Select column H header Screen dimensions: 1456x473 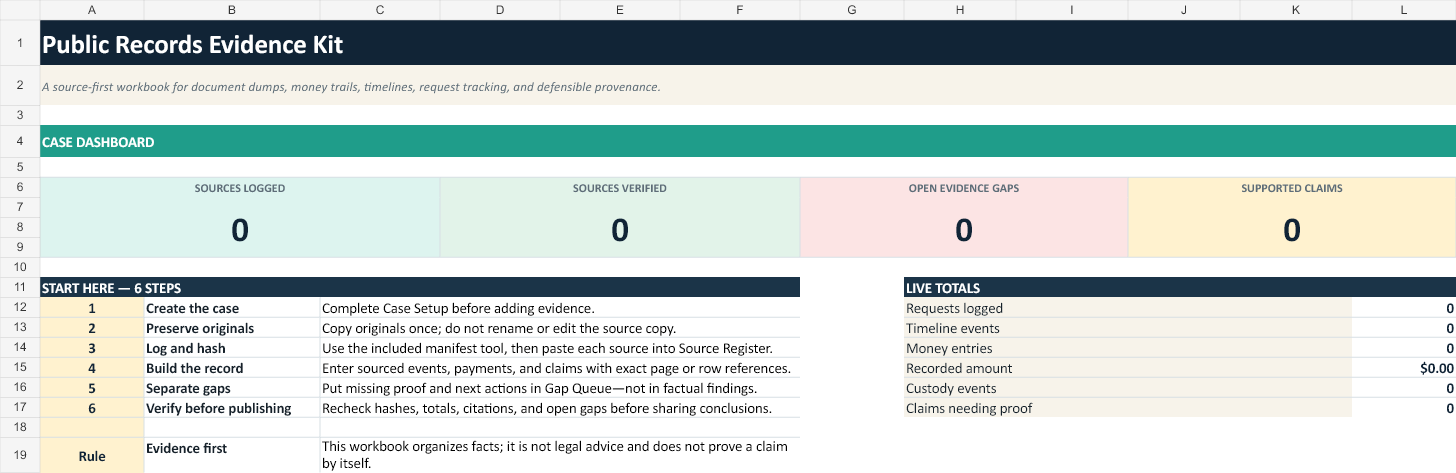(960, 9)
